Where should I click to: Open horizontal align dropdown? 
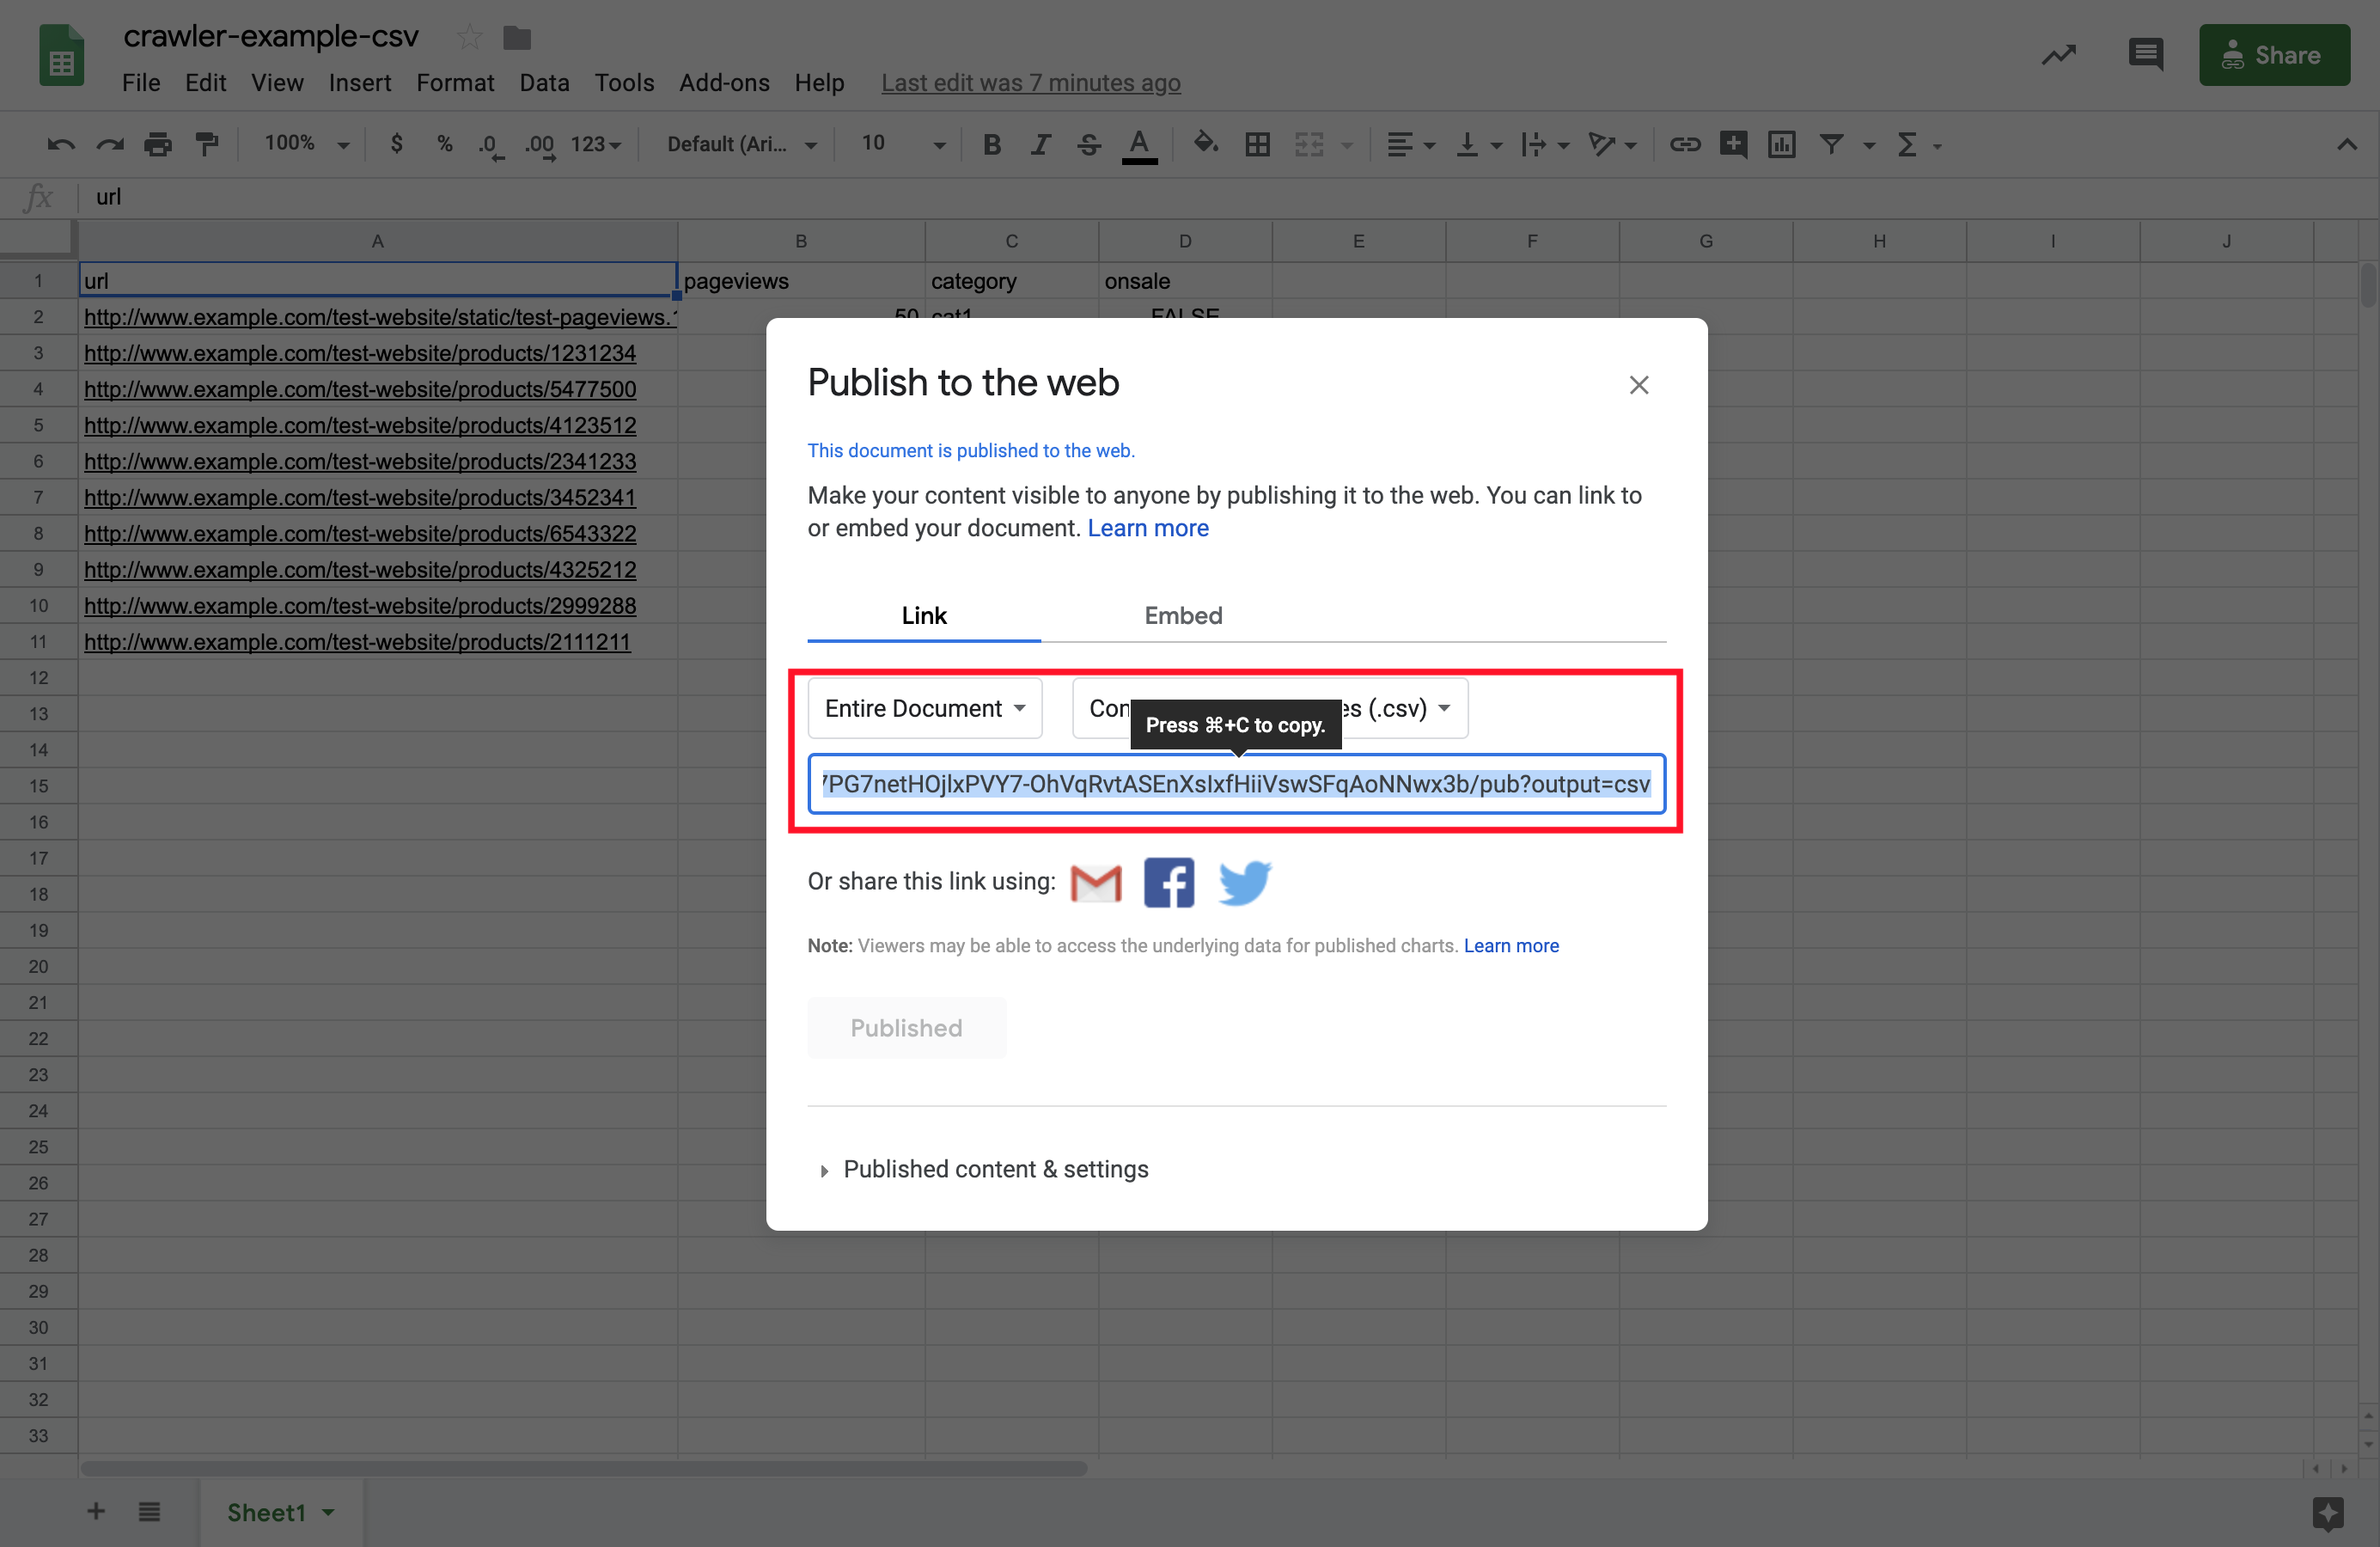pos(1410,144)
